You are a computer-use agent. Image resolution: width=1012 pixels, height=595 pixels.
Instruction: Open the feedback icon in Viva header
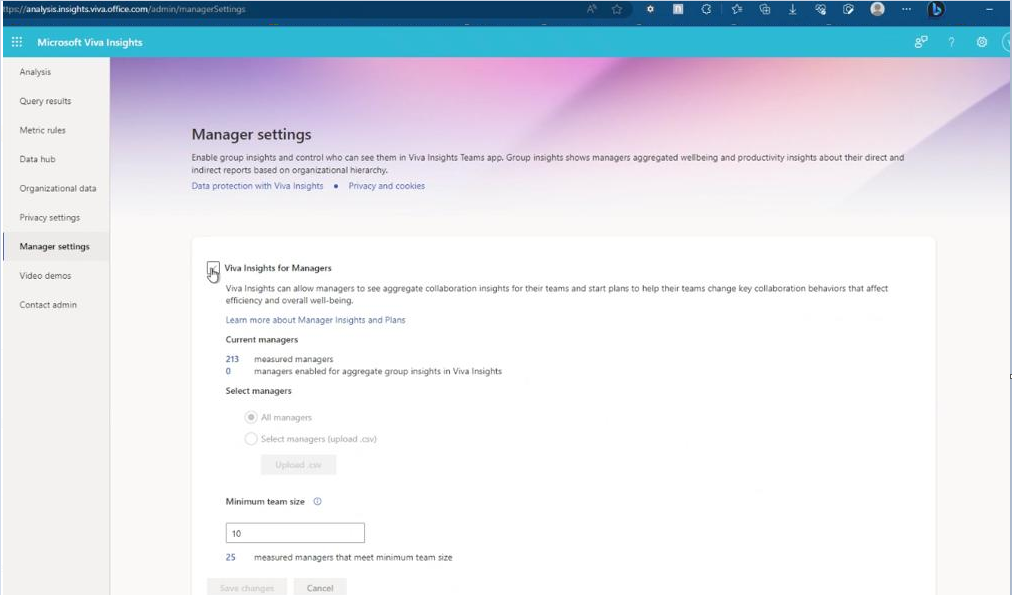[920, 42]
